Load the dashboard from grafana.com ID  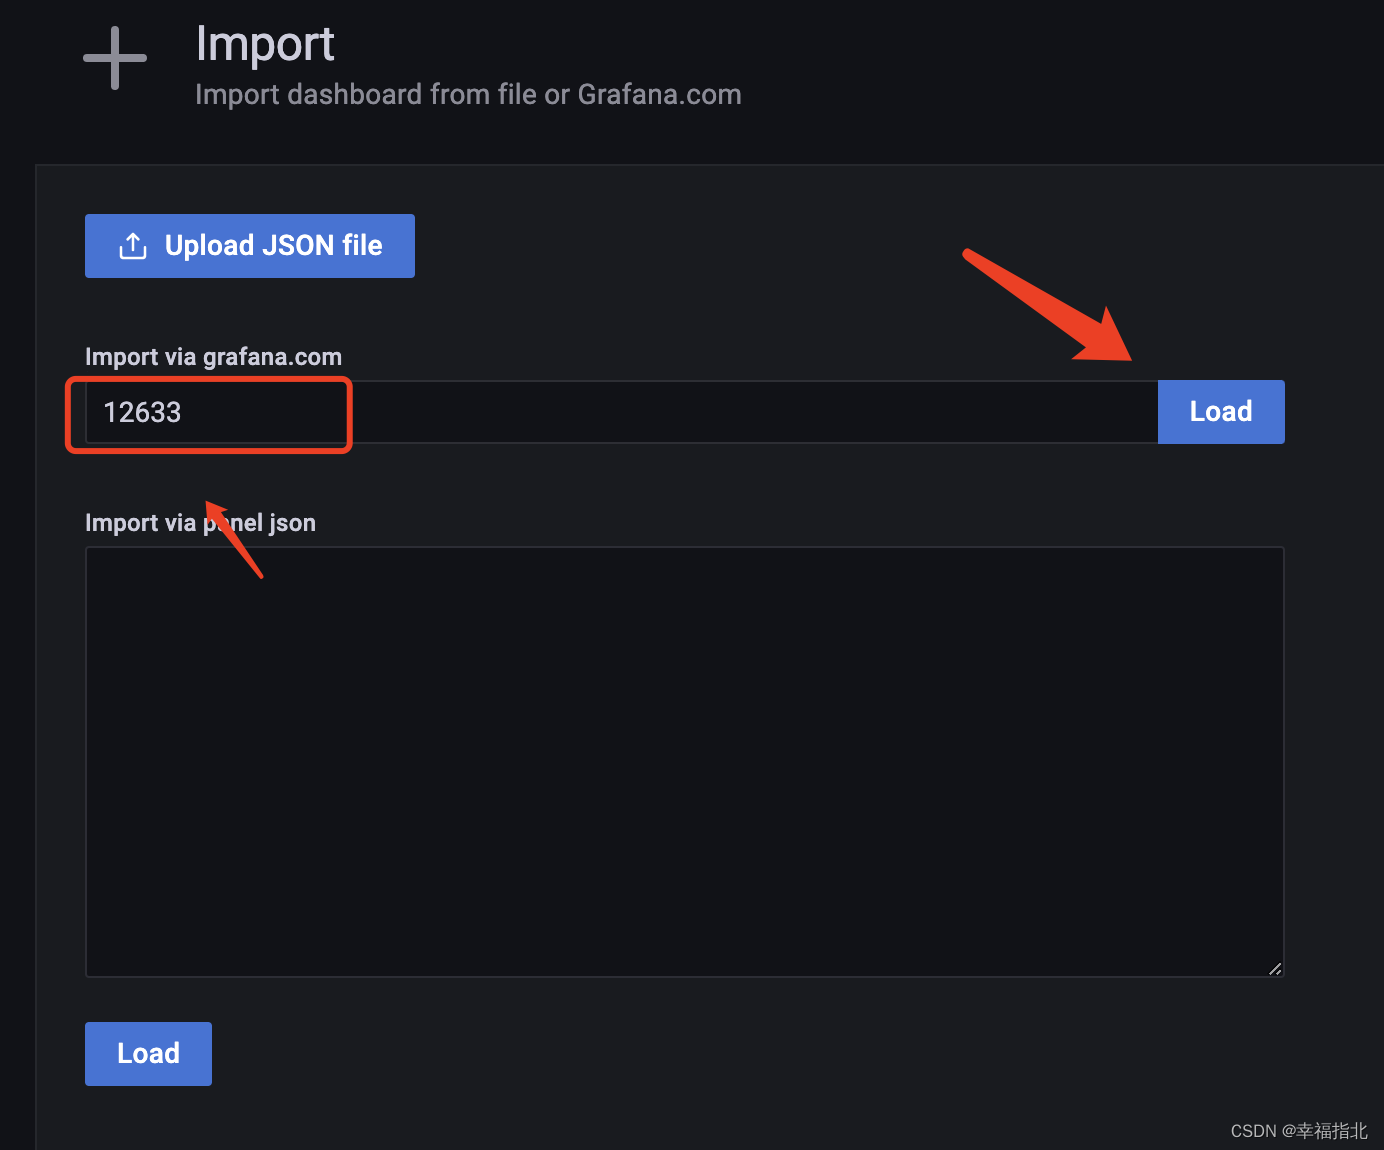click(x=1221, y=412)
